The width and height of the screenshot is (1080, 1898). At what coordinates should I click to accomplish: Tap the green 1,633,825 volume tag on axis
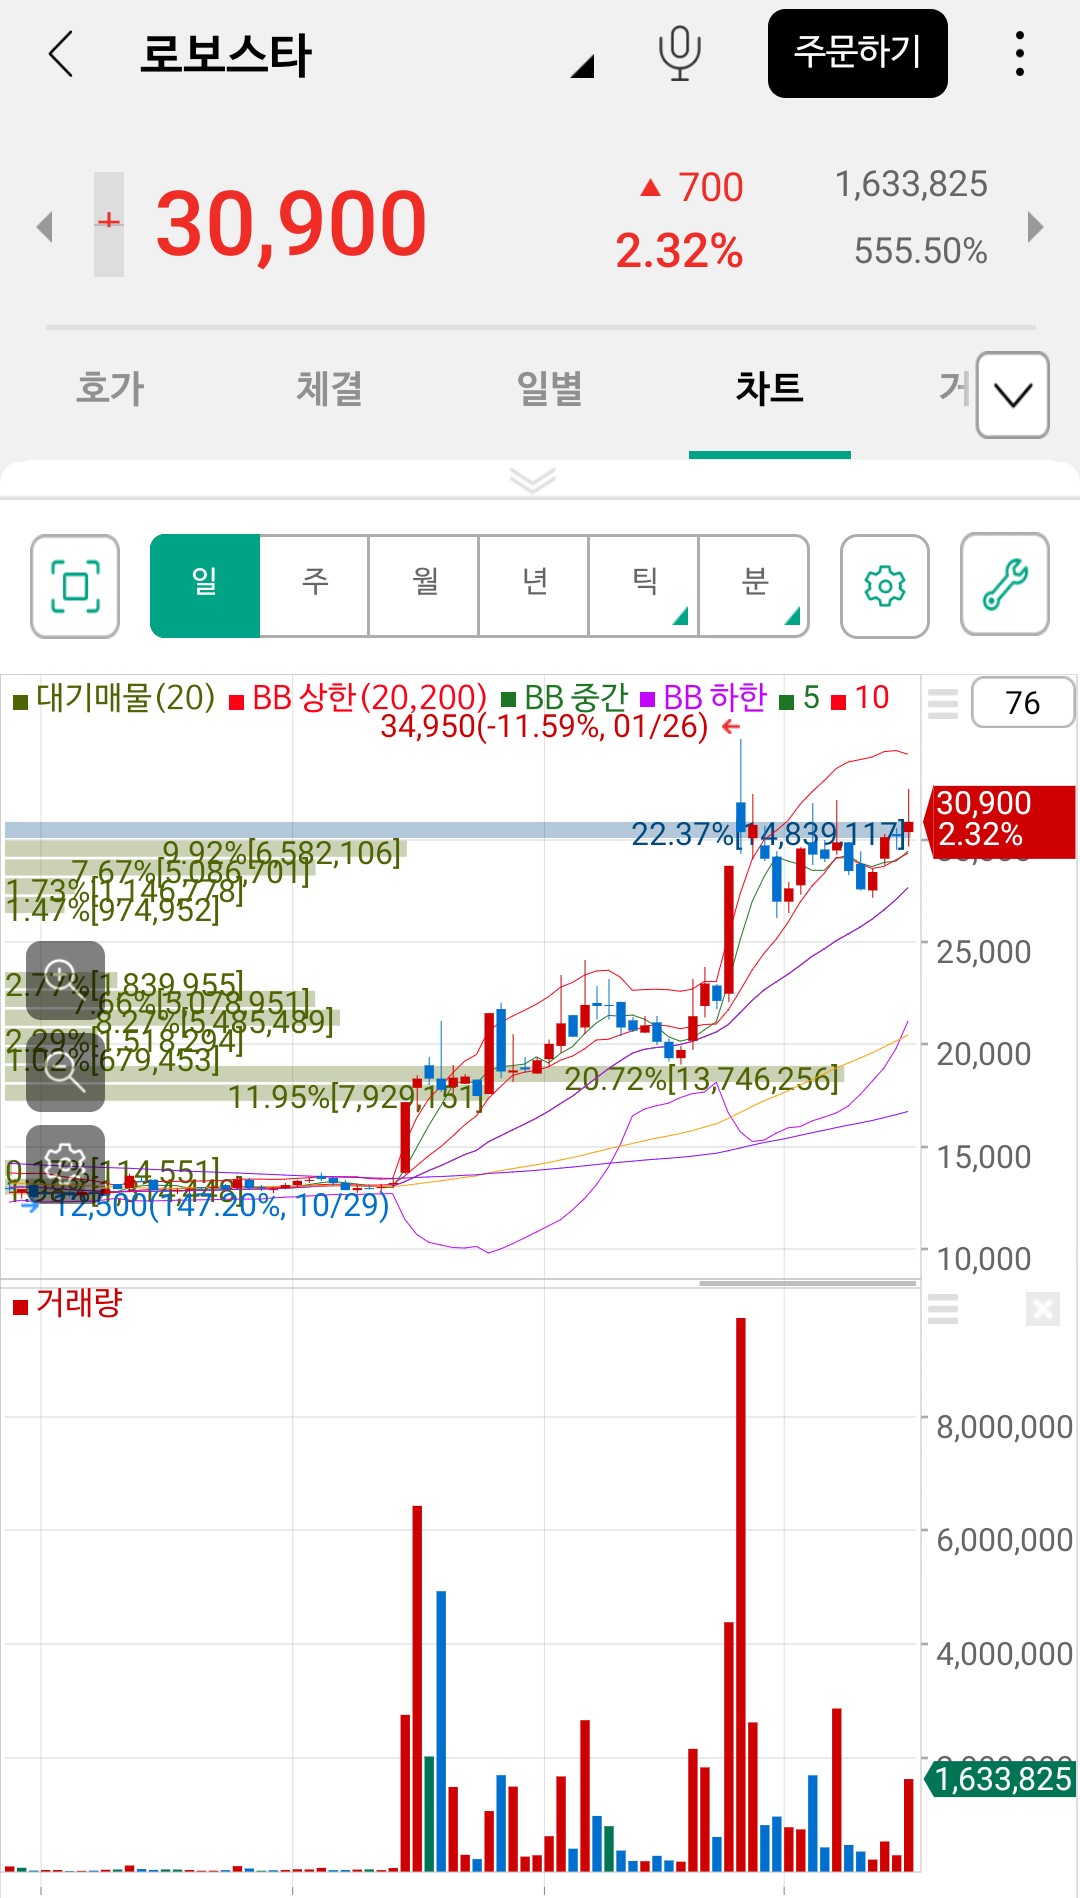1002,1779
